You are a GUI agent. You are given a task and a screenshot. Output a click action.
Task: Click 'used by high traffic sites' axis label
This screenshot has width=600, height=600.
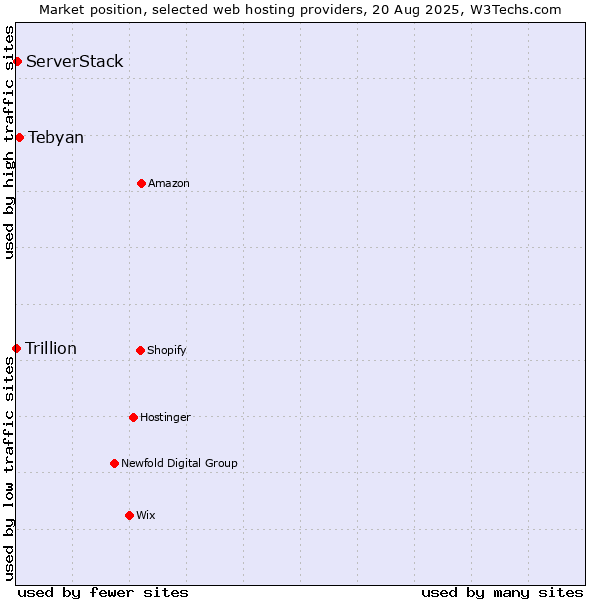click(8, 142)
